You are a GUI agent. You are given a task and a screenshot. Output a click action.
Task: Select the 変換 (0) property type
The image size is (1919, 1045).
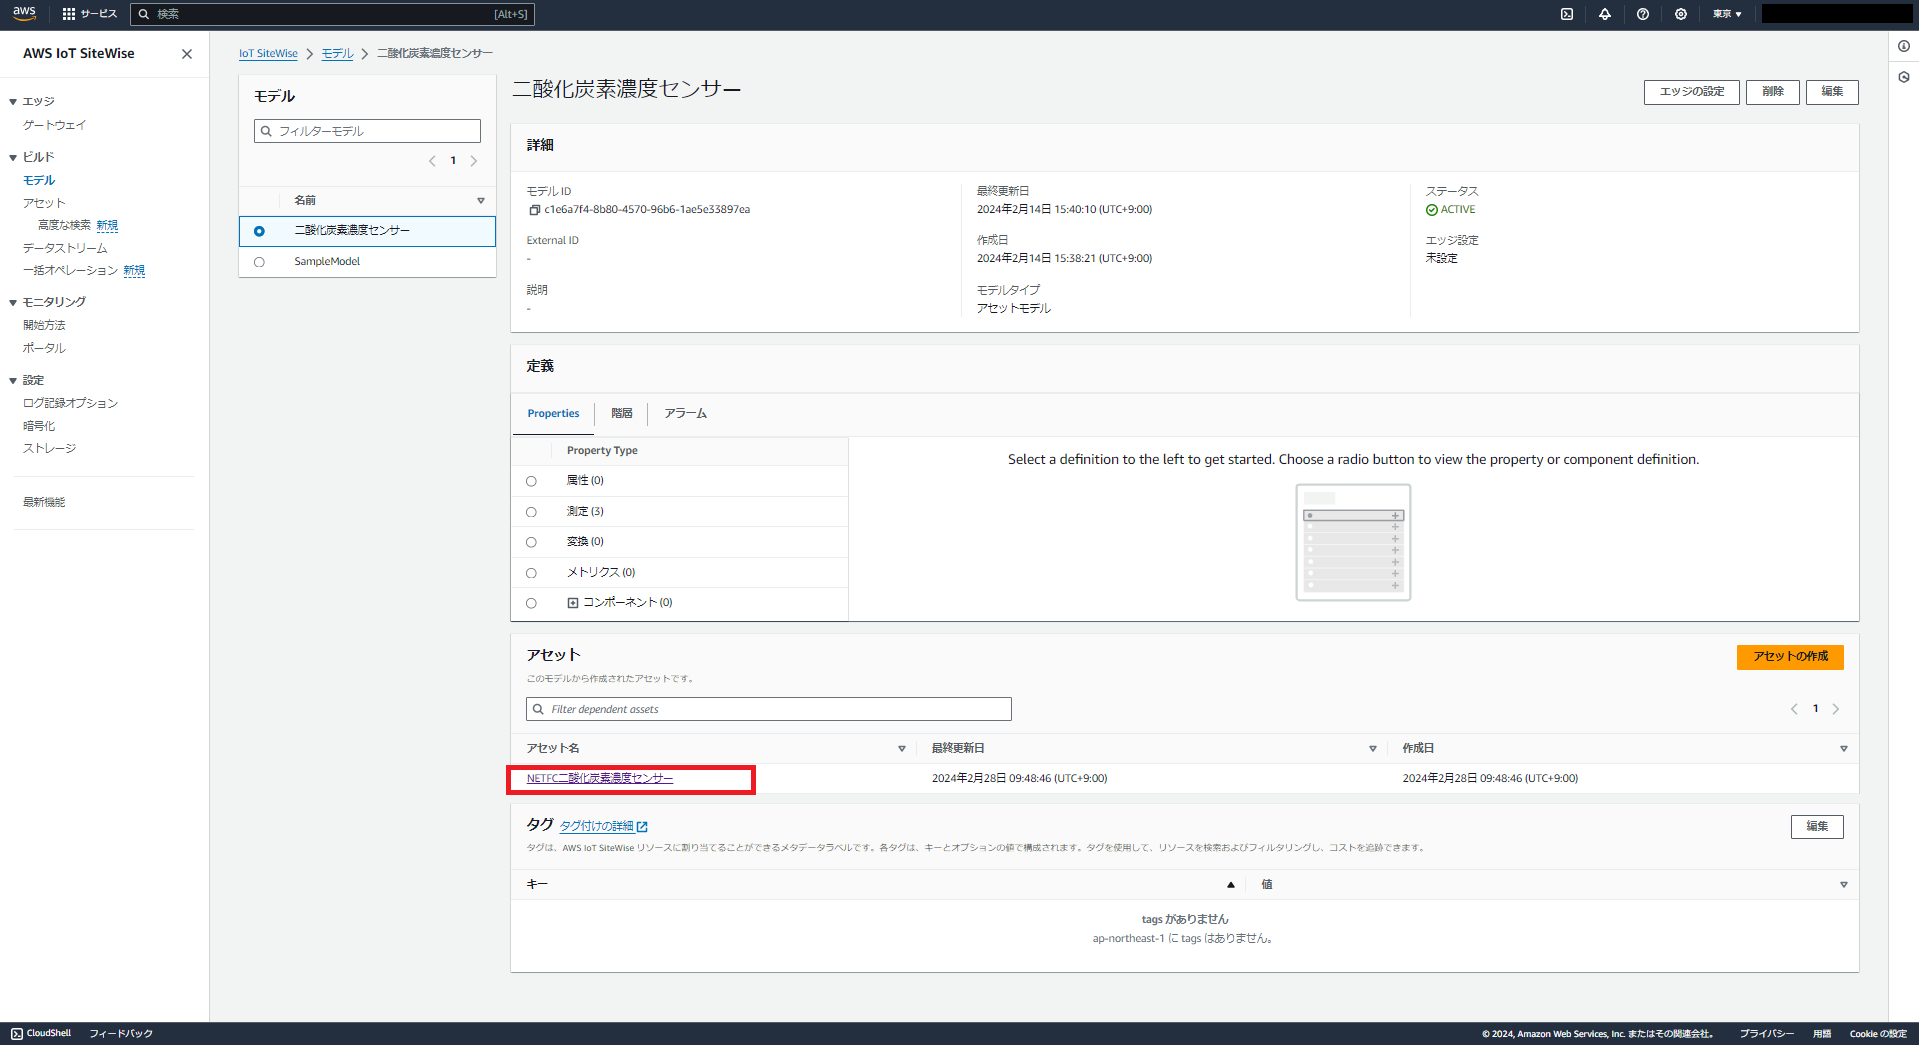[x=531, y=542]
